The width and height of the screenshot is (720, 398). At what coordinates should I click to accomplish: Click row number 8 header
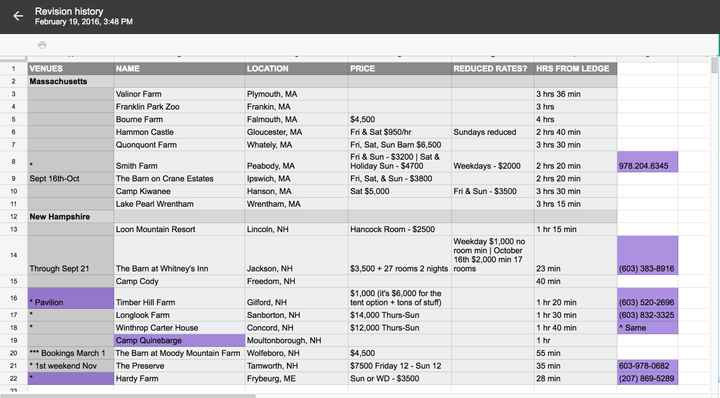point(13,162)
